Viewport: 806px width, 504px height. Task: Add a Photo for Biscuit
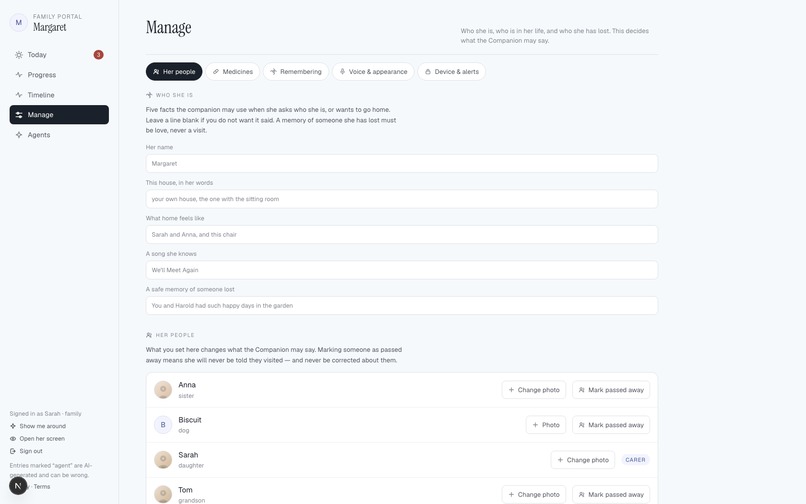click(545, 425)
